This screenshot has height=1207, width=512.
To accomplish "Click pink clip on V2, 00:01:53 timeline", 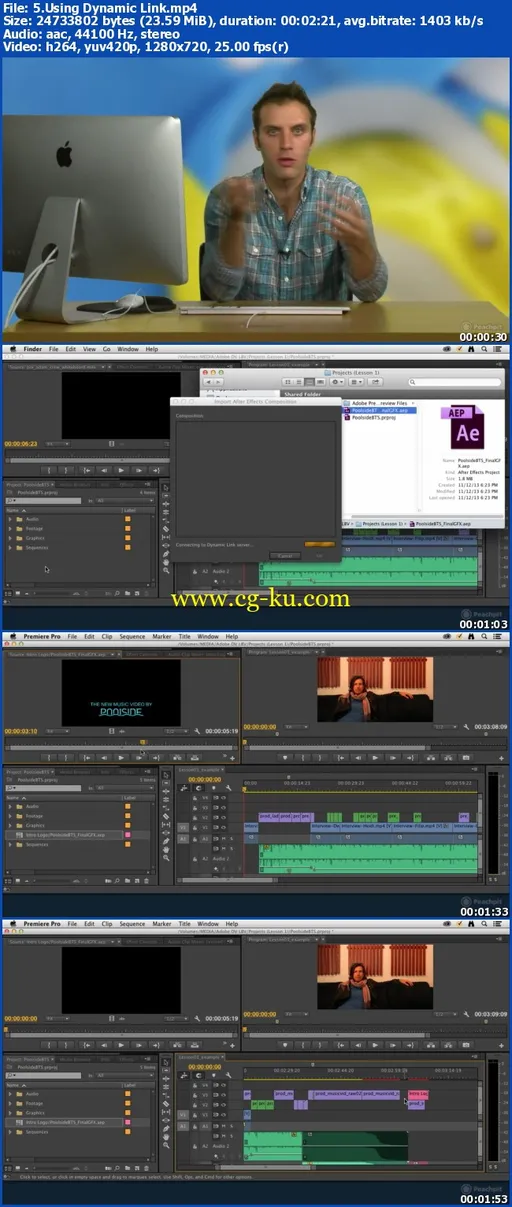I will tap(418, 1094).
